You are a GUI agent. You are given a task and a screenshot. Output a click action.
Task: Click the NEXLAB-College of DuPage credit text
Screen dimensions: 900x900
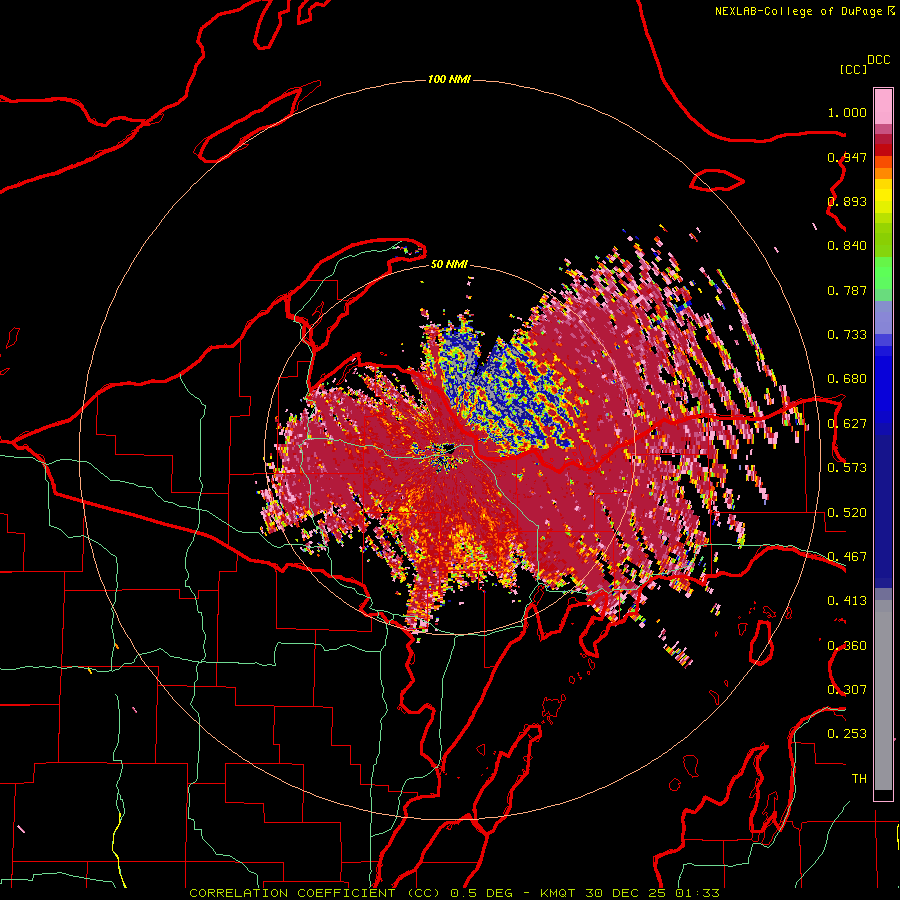[x=798, y=11]
